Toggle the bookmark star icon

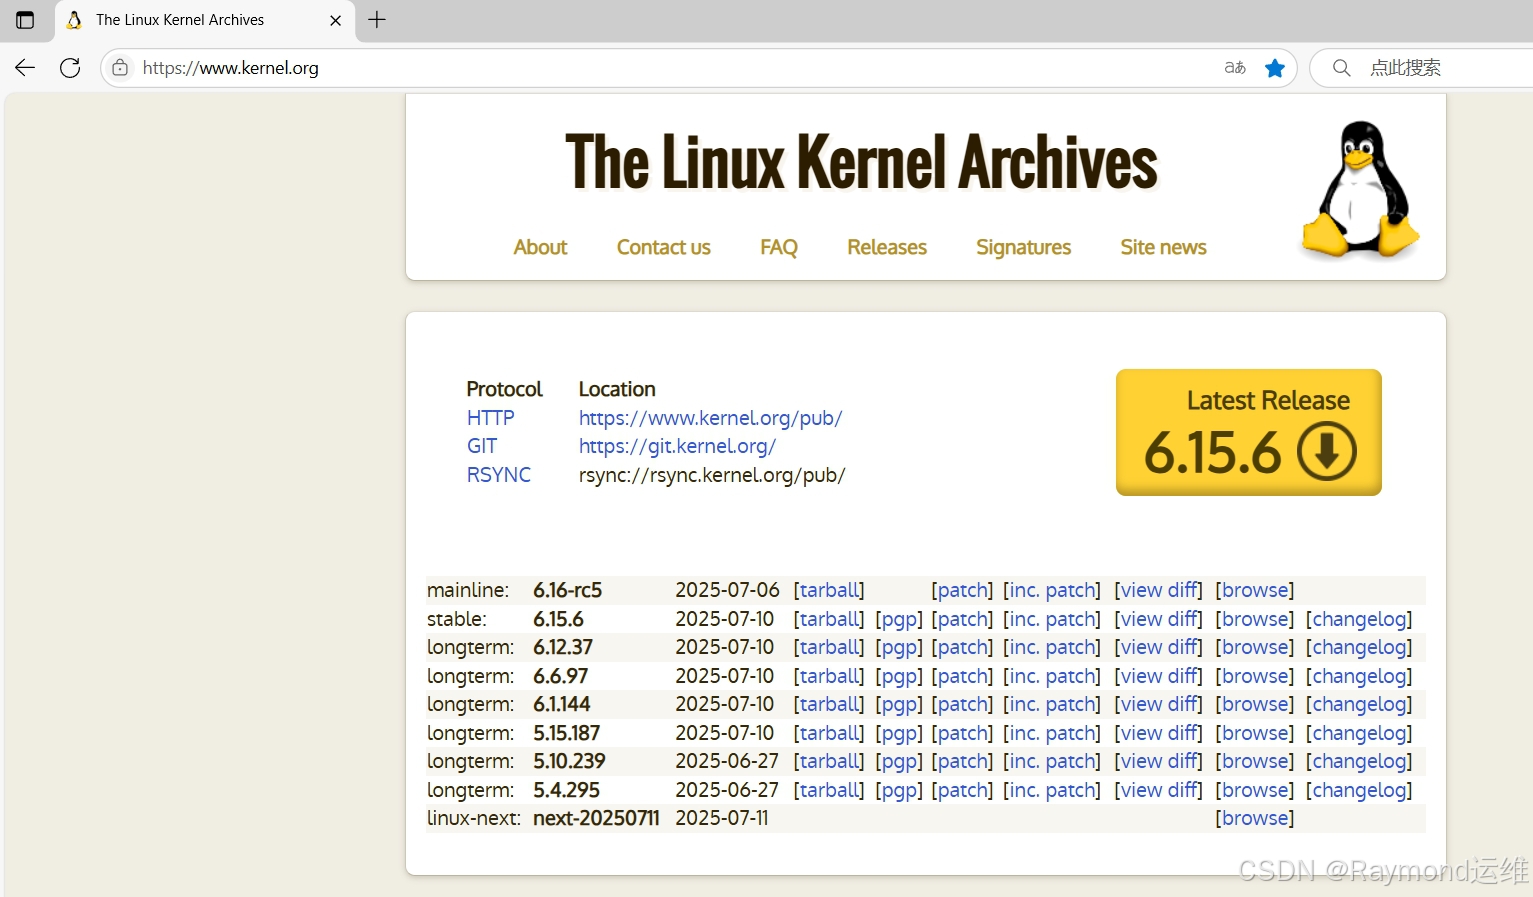tap(1275, 68)
